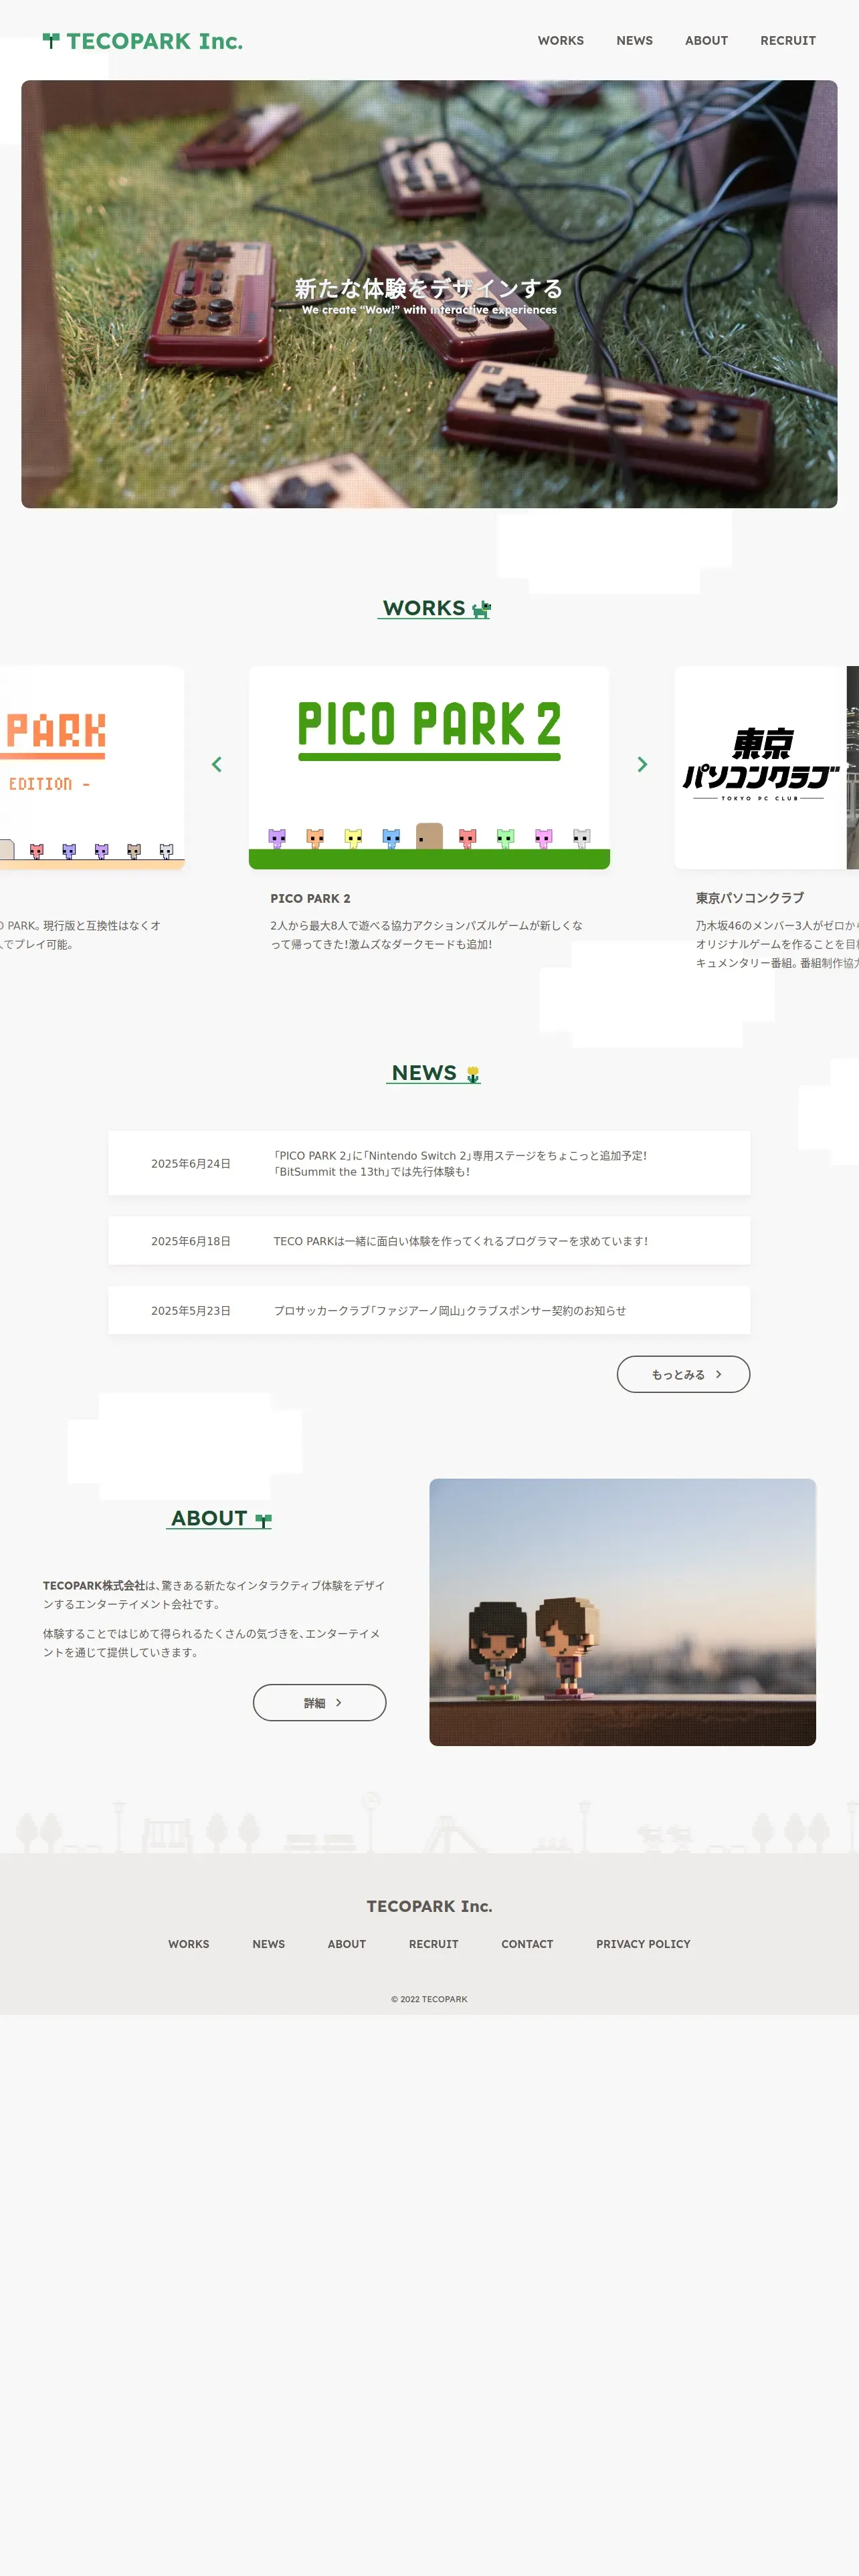859x2576 pixels.
Task: Click the pixel flower icon beside NEWS
Action: (473, 1074)
